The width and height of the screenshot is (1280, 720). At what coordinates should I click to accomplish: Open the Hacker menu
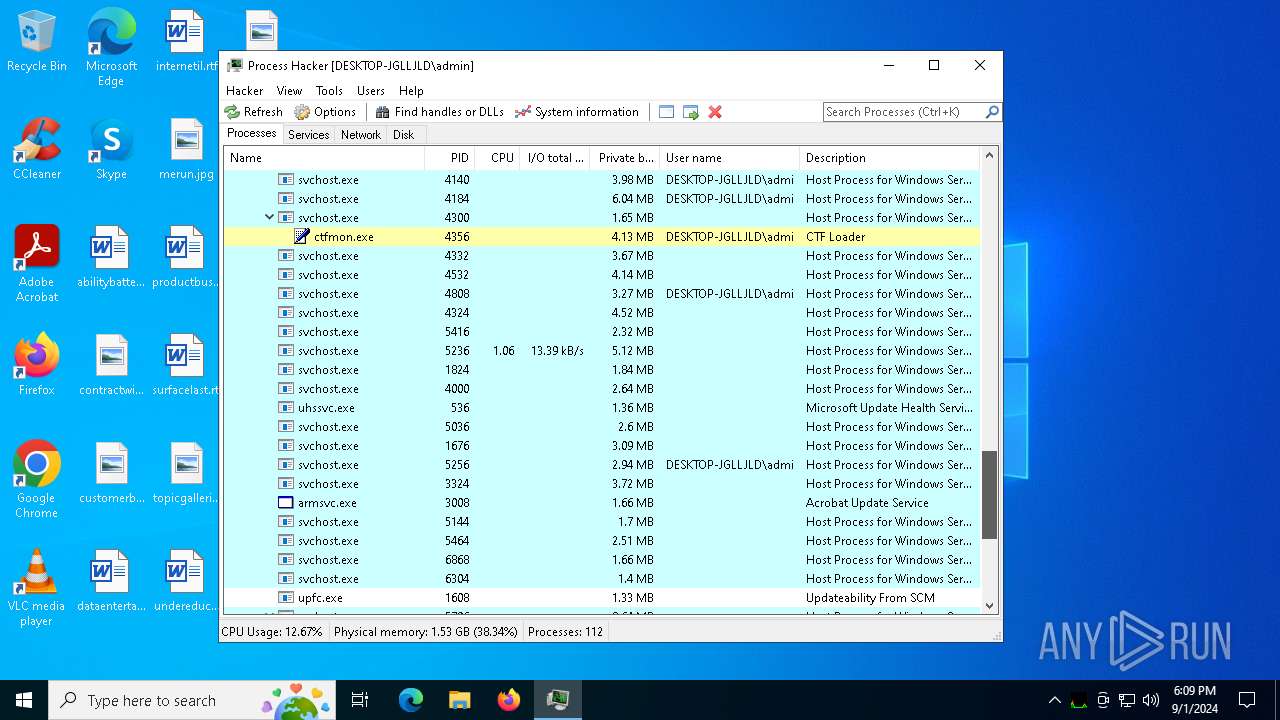245,90
